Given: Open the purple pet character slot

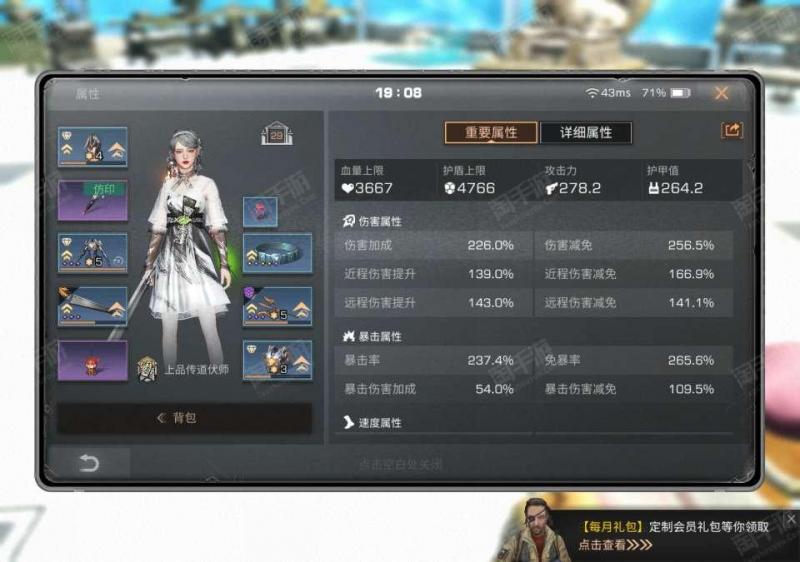Looking at the screenshot, I should [x=92, y=361].
